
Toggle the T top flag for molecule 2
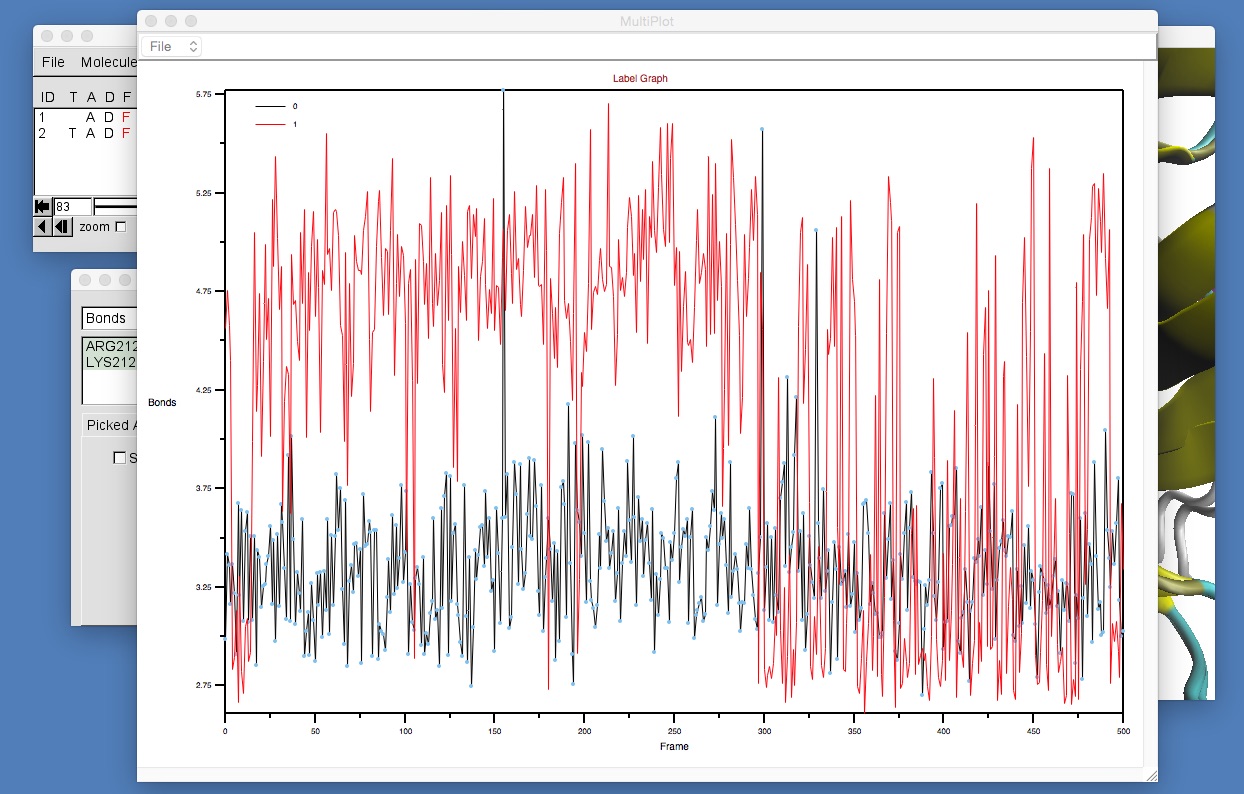(x=73, y=133)
